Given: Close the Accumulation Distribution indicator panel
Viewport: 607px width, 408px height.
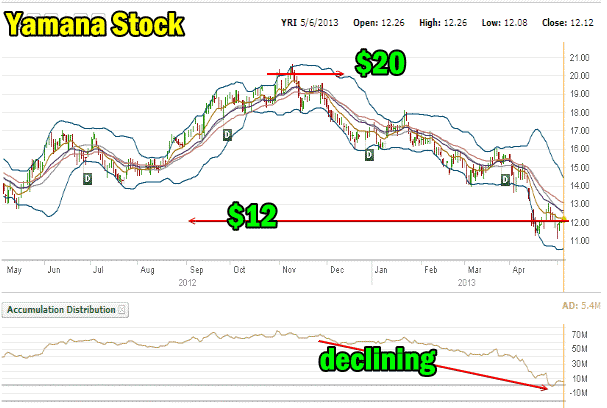Looking at the screenshot, I should pyautogui.click(x=122, y=310).
